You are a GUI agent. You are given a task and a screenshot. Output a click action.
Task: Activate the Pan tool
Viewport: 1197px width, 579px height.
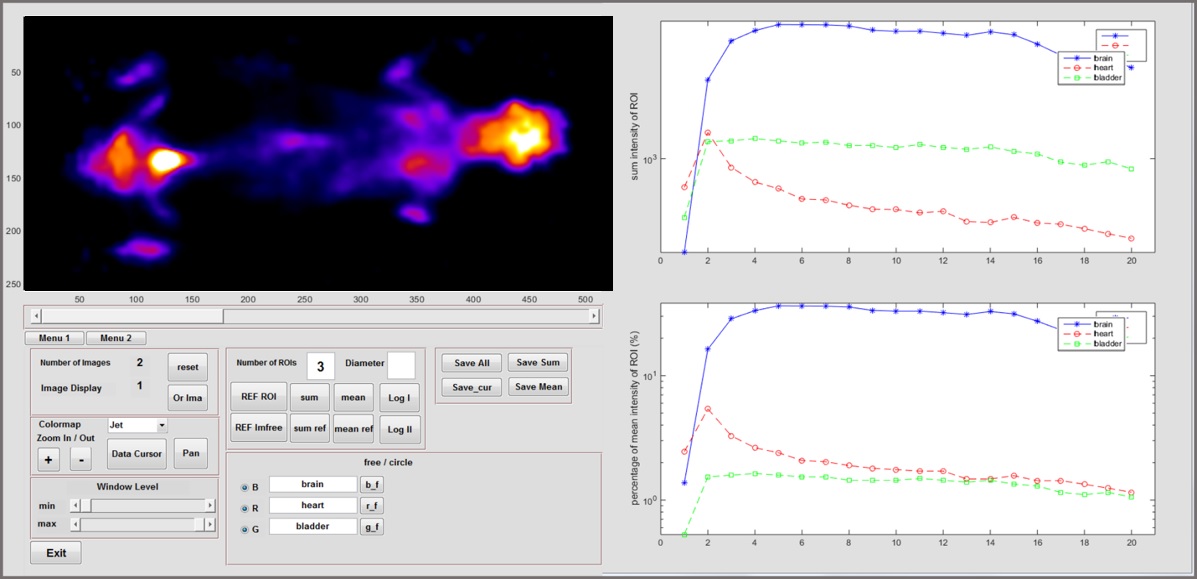point(190,453)
